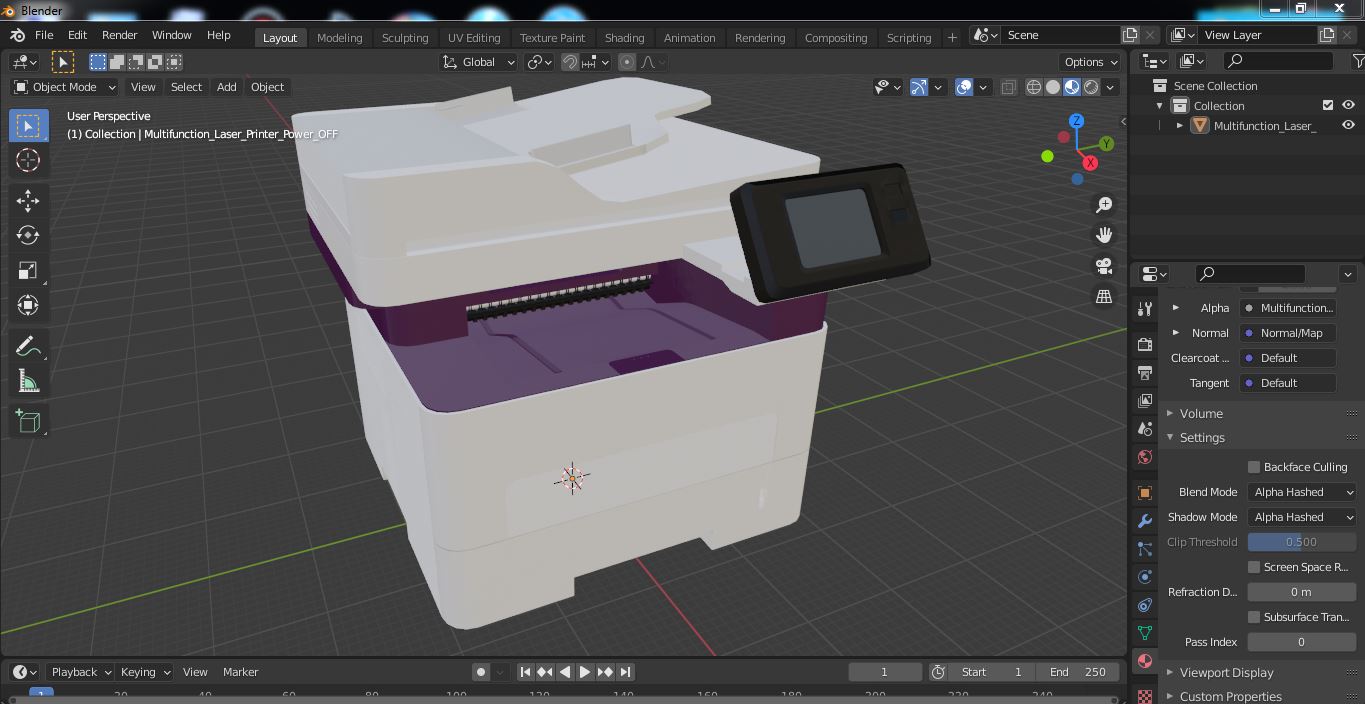
Task: Toggle the camera view icon
Action: tap(1104, 266)
